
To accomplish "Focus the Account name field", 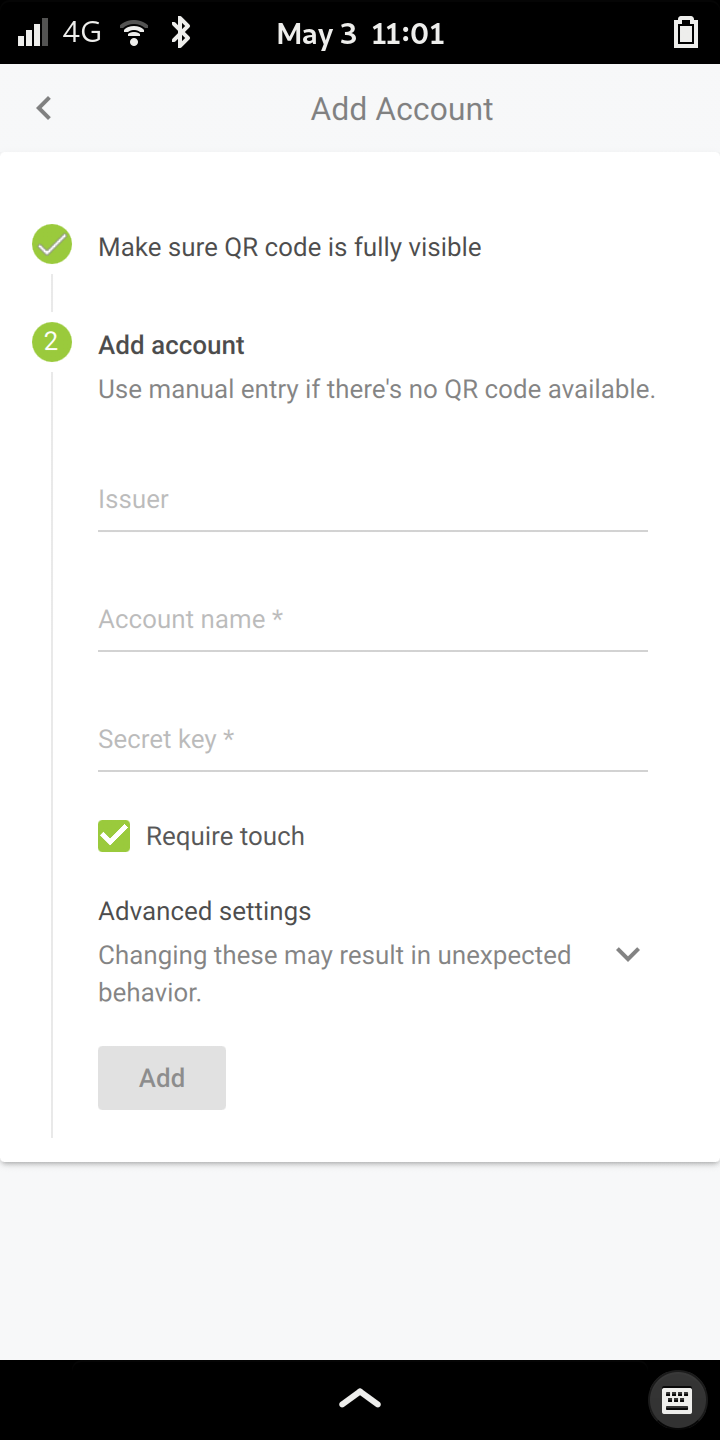I will [372, 621].
